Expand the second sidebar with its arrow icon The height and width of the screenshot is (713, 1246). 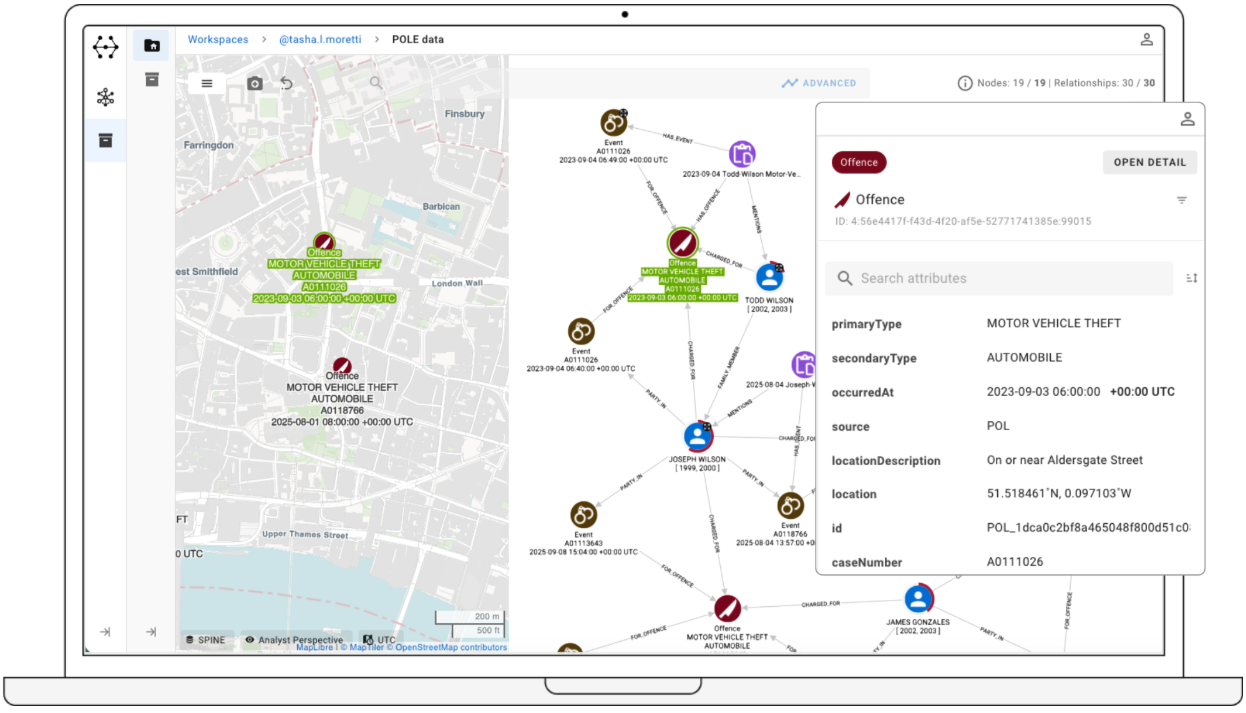pos(151,632)
